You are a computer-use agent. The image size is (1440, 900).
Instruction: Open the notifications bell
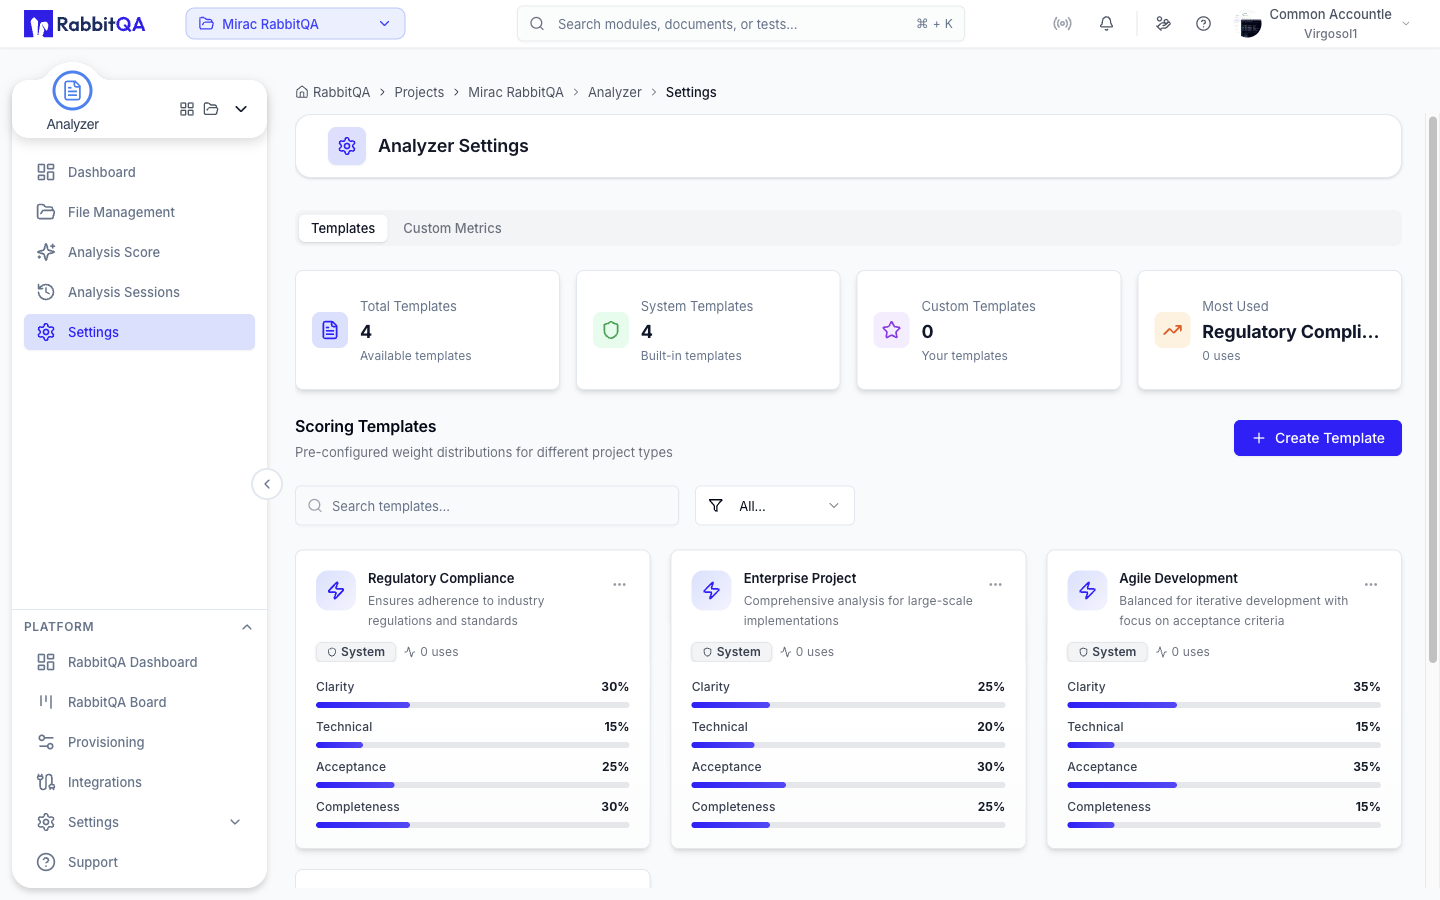pyautogui.click(x=1106, y=24)
